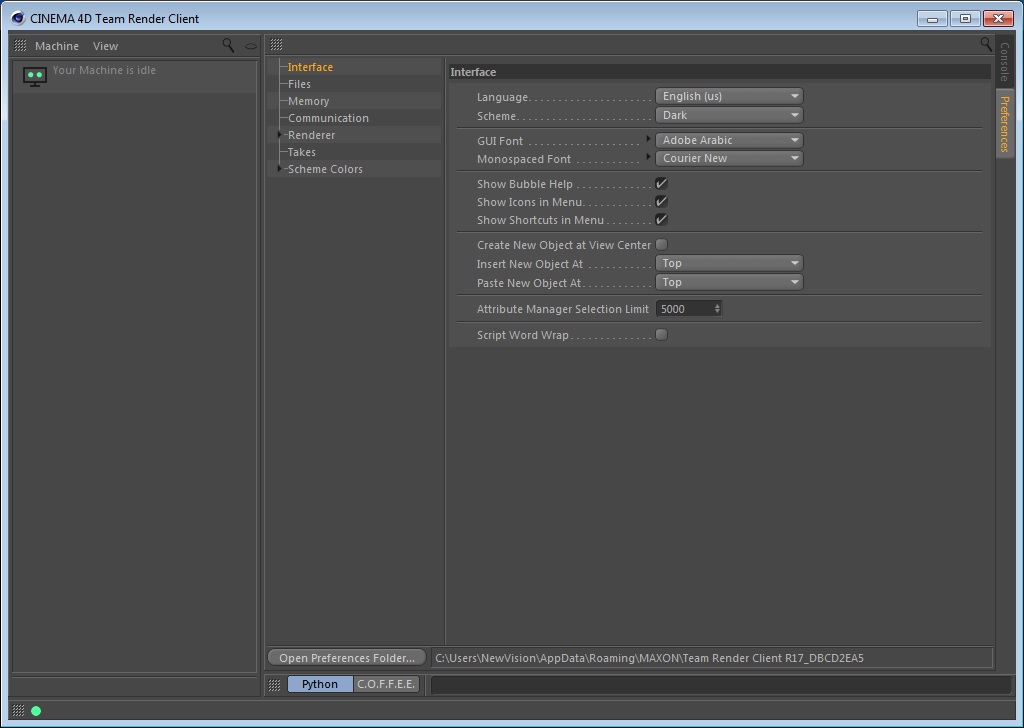Open the GUI Font dropdown
1024x728 pixels.
pyautogui.click(x=729, y=140)
